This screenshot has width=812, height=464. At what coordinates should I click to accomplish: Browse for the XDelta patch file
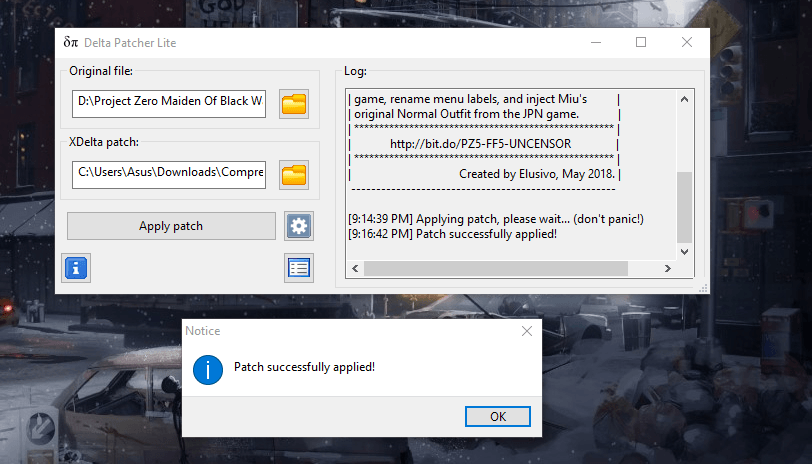(294, 175)
